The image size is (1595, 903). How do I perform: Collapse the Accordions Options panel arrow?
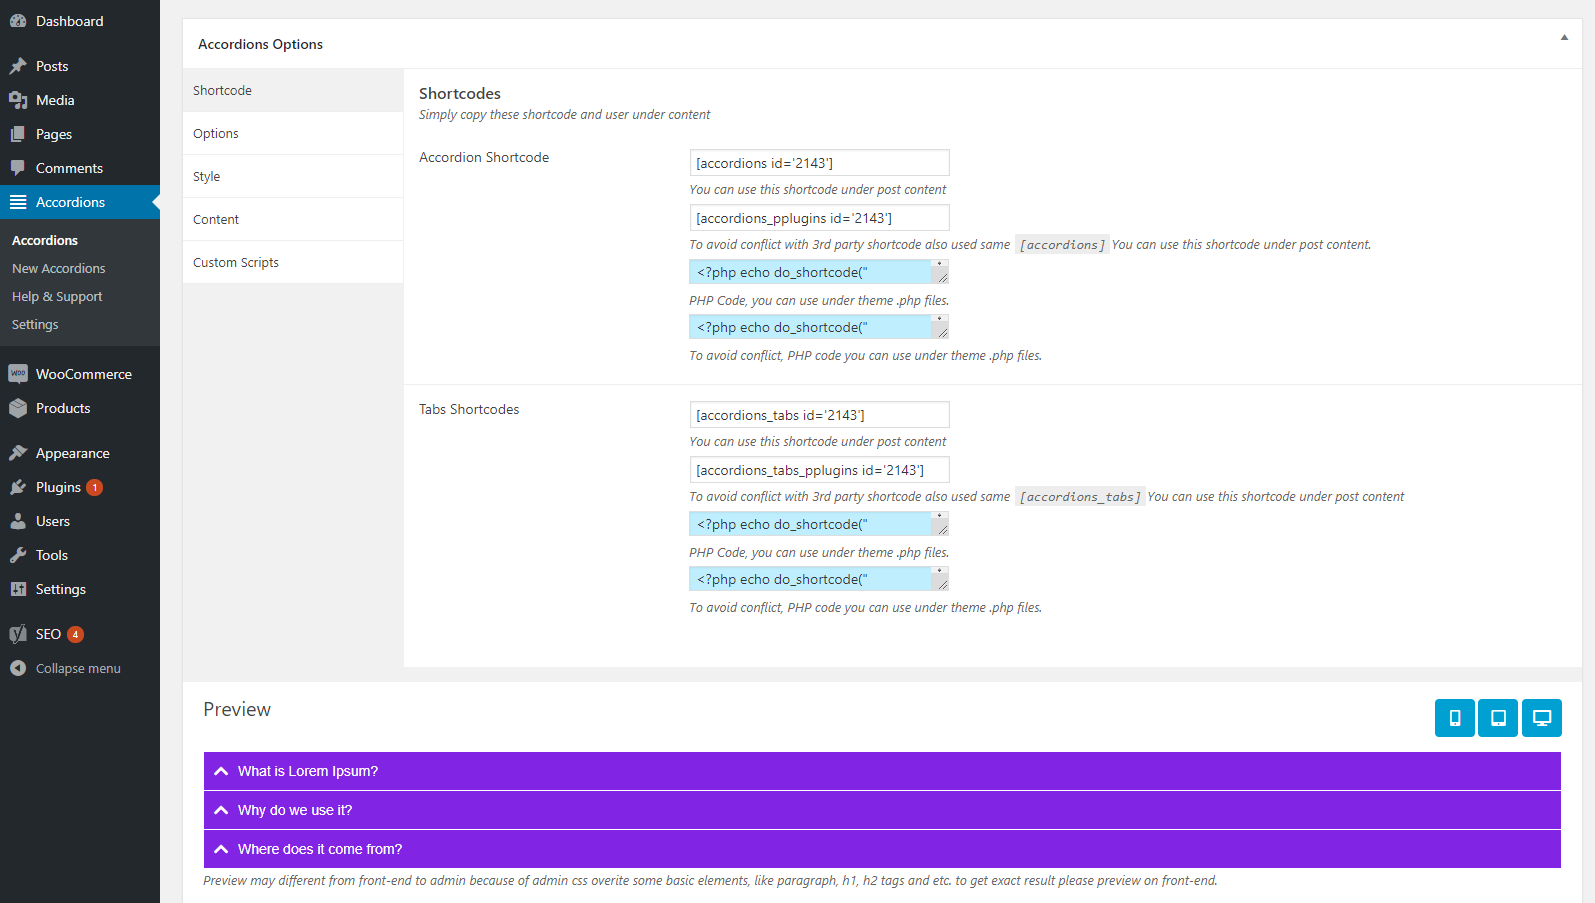pyautogui.click(x=1564, y=38)
